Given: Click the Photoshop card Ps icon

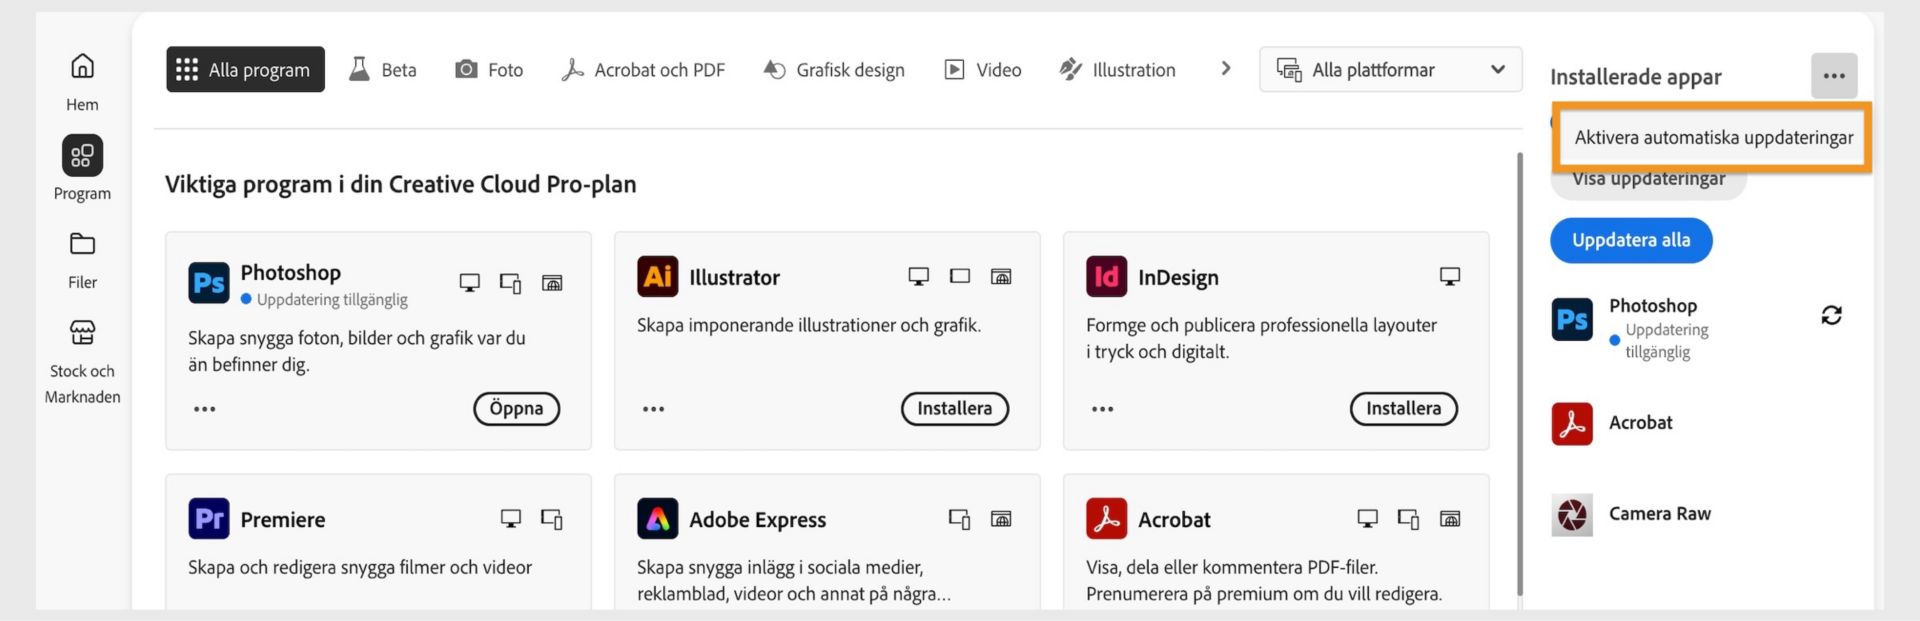Looking at the screenshot, I should [x=208, y=283].
